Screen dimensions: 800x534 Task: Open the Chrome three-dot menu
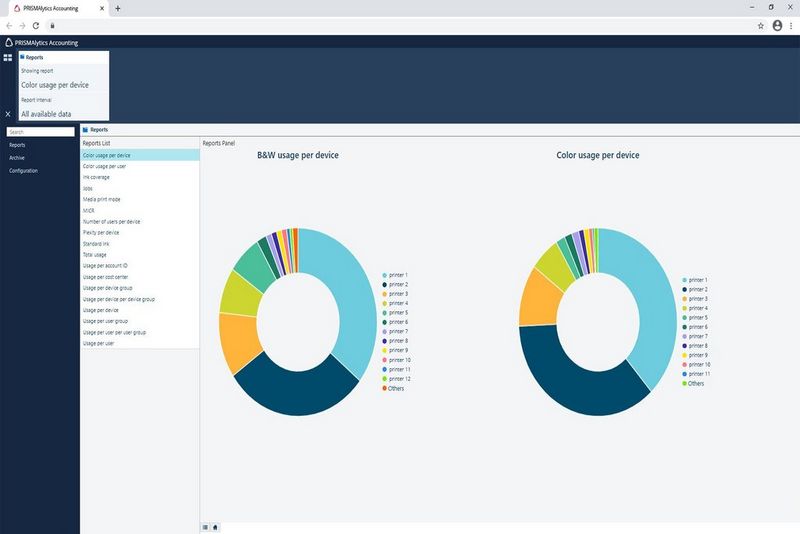coord(790,25)
